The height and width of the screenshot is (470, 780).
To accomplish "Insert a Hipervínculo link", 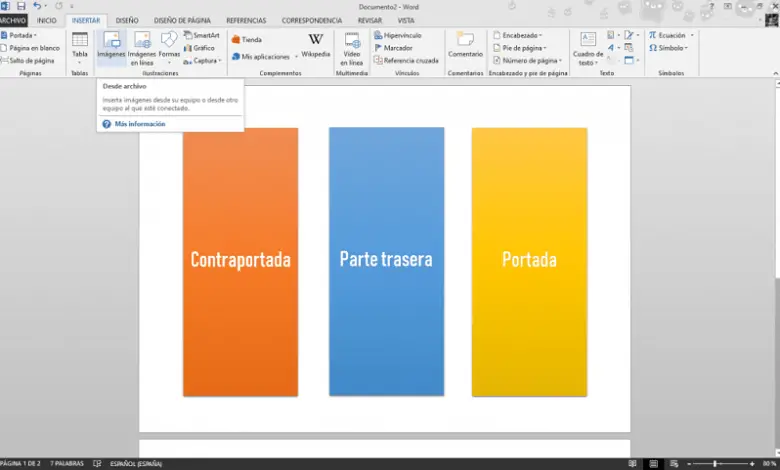I will point(397,35).
